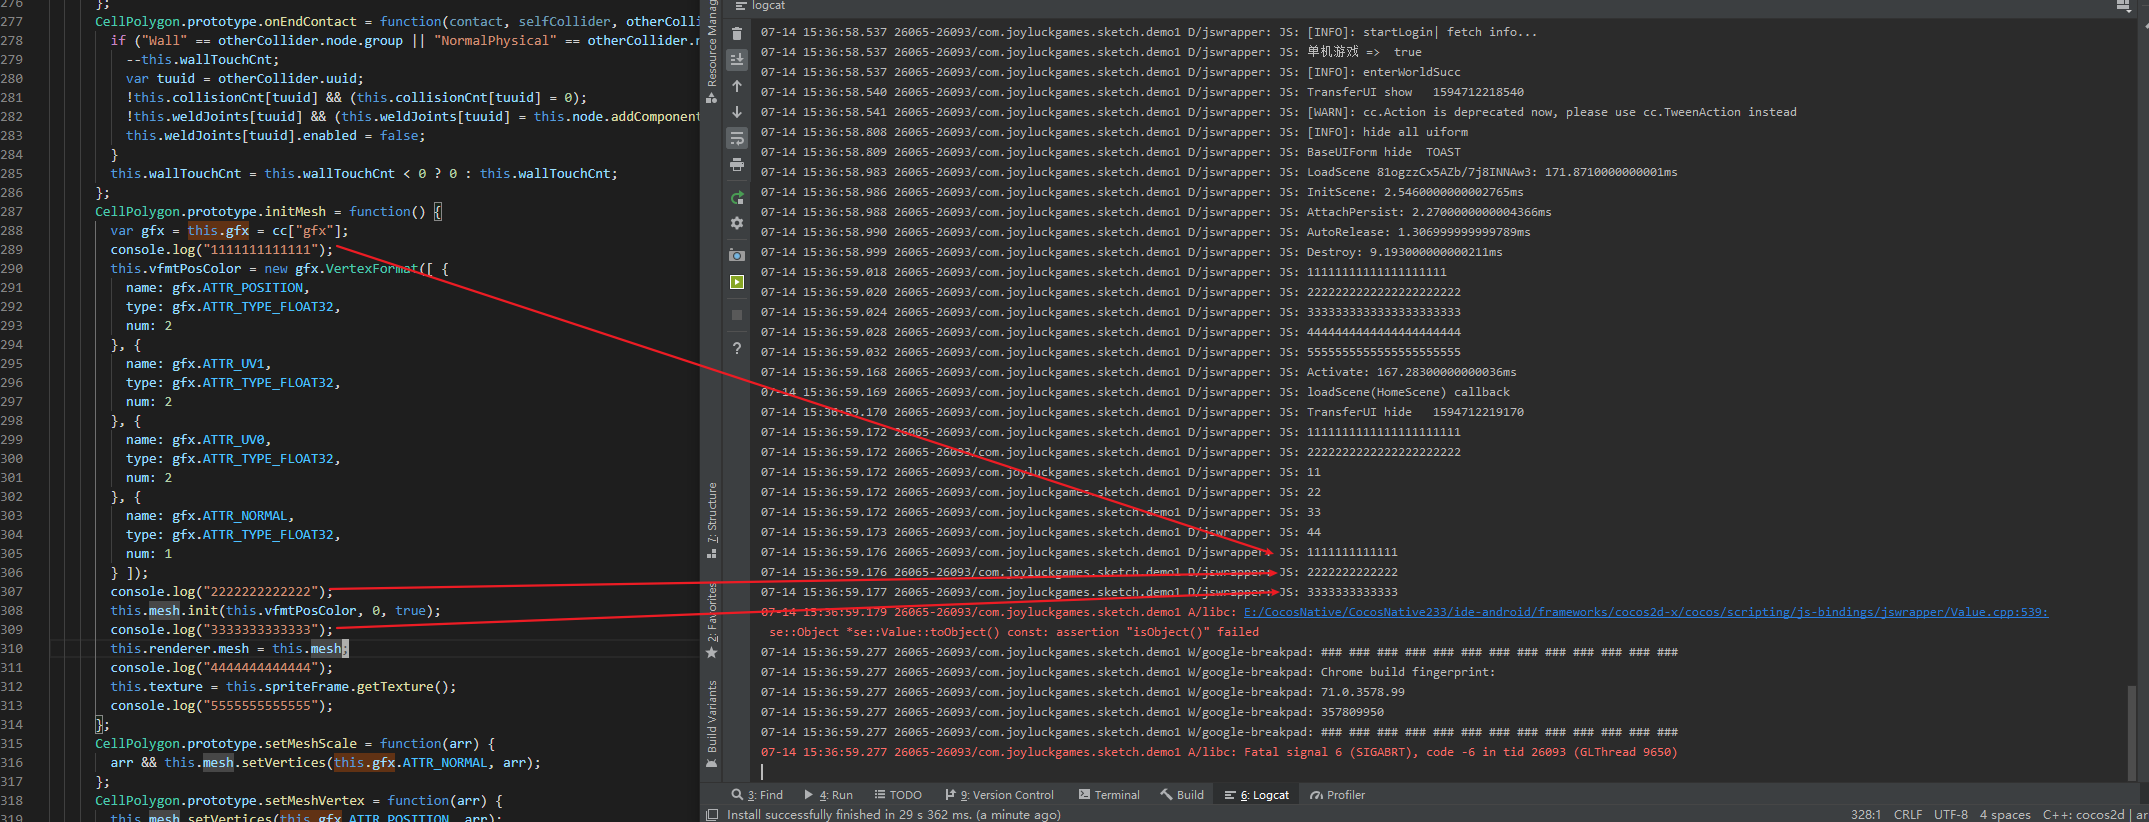Click the 'this.renderer.mesh = this.mesh' code line
This screenshot has height=822, width=2149.
(x=229, y=649)
